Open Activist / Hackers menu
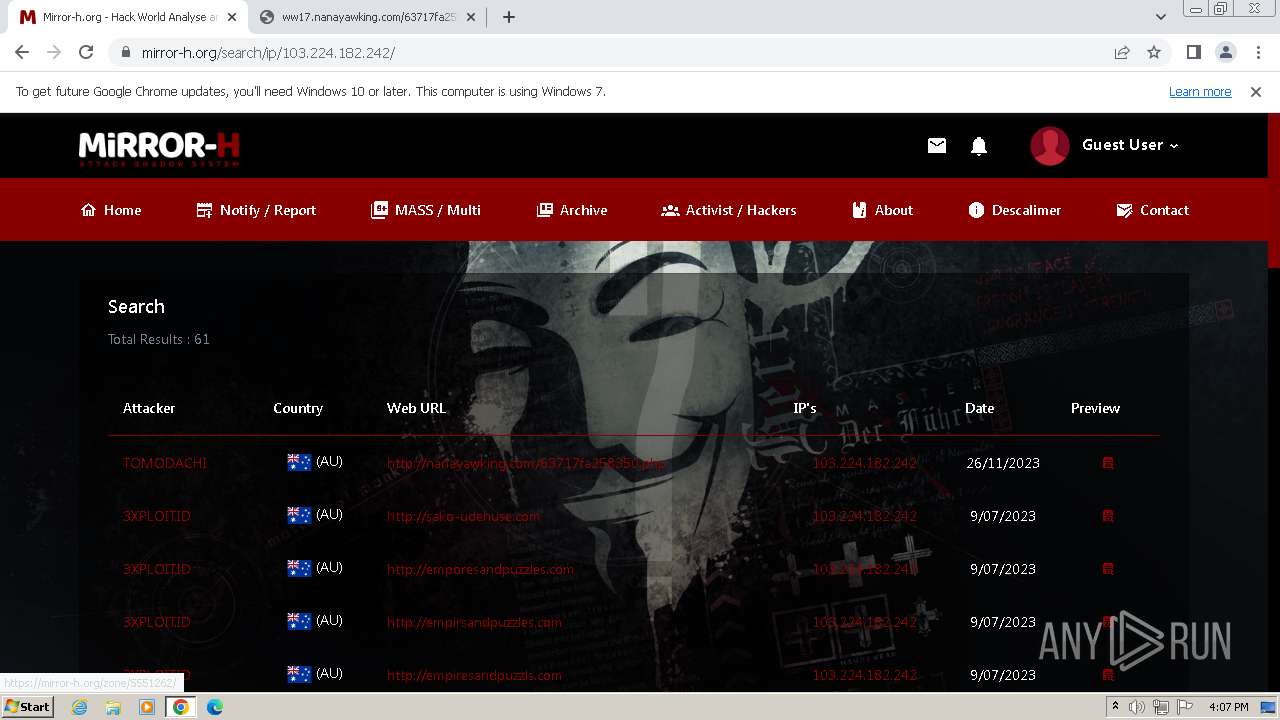This screenshot has height=720, width=1280. tap(729, 210)
